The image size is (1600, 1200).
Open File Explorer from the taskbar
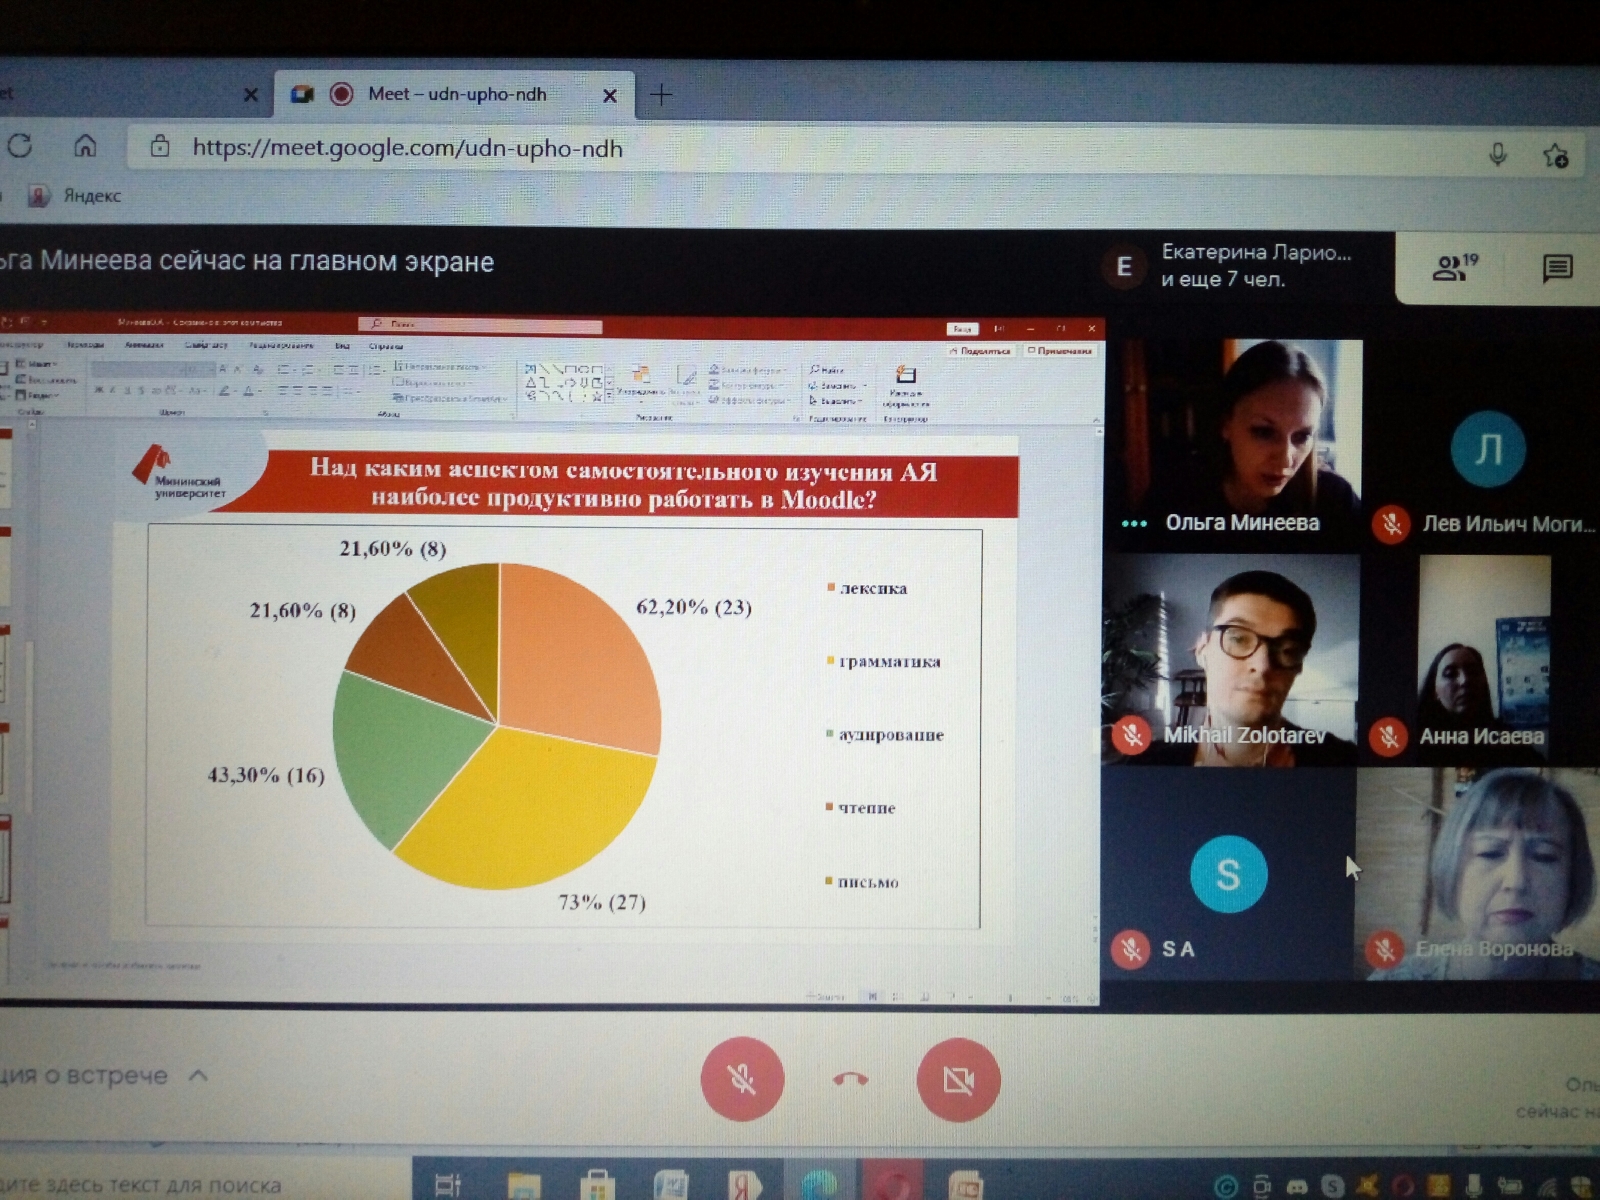point(524,1186)
